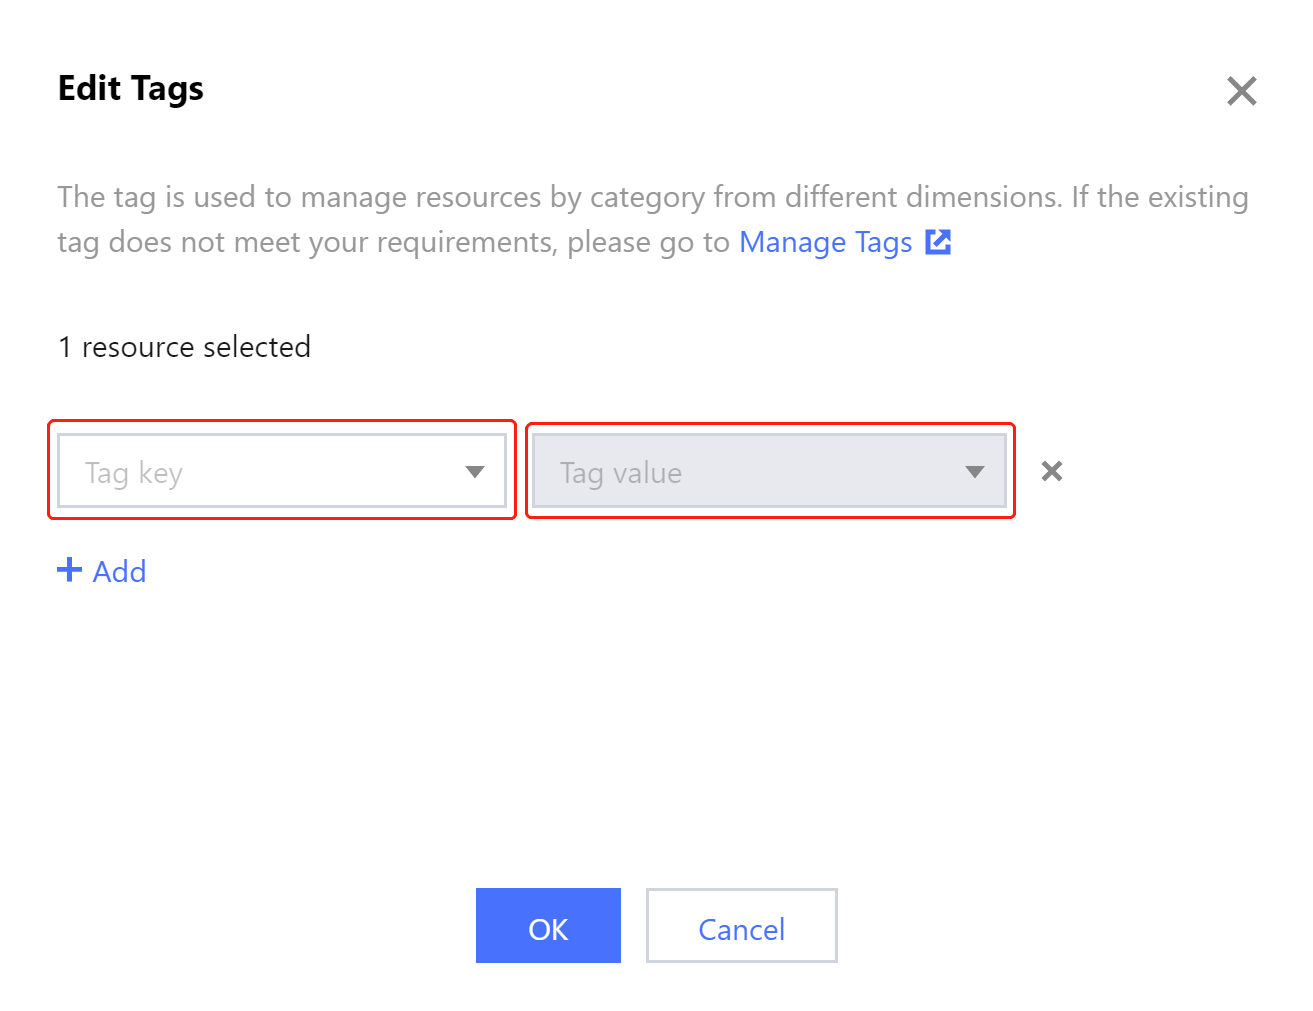Open the Tag key dropdown field

260,472
